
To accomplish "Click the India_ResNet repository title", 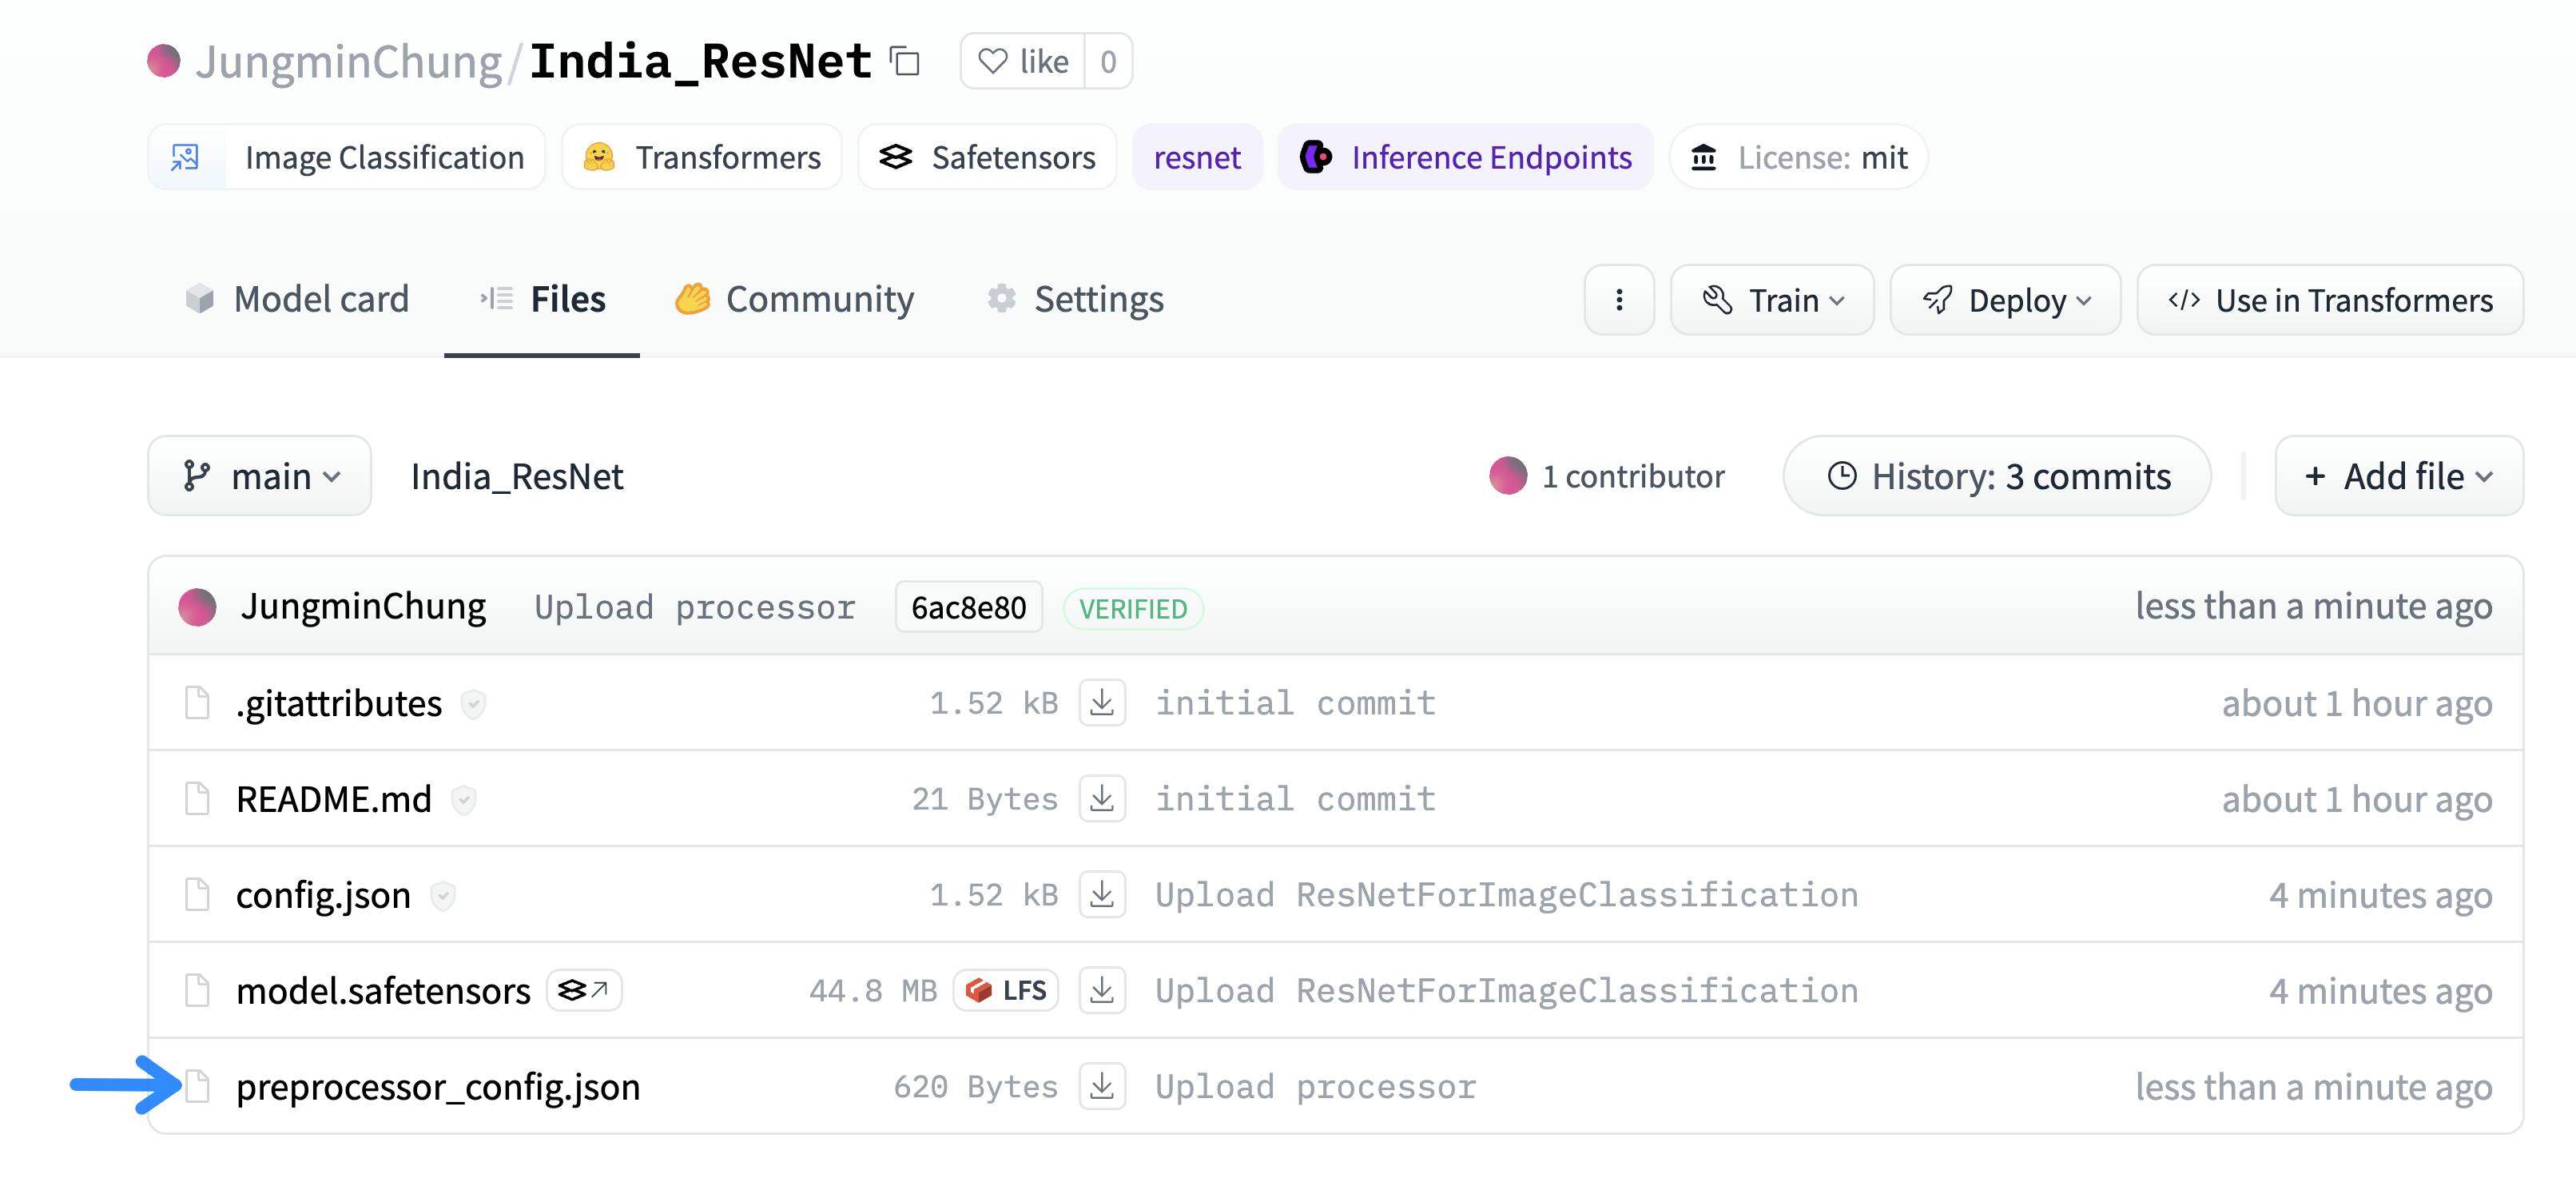I will 700,62.
